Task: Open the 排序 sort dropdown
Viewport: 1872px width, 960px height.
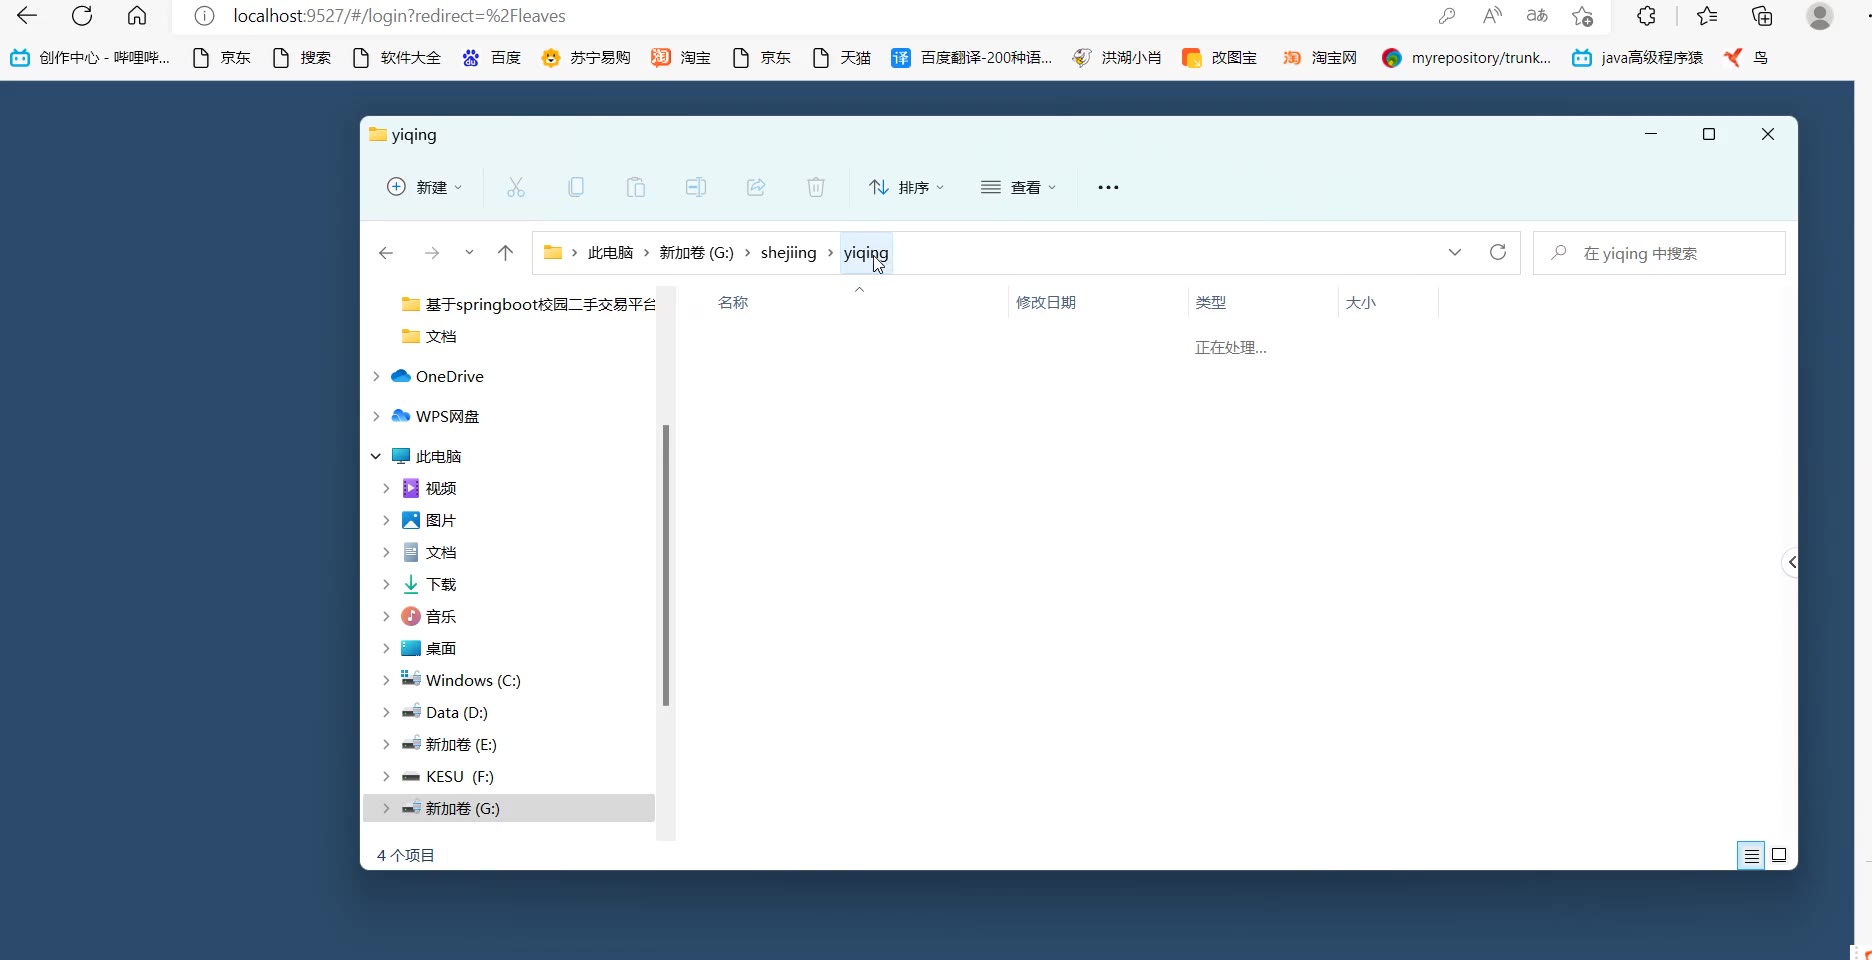Action: 906,187
